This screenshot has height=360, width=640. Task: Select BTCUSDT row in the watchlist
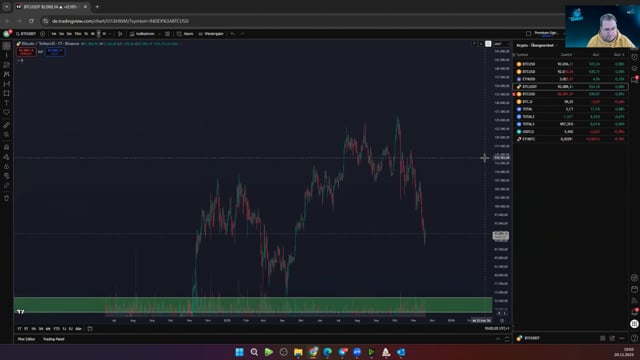(571, 87)
